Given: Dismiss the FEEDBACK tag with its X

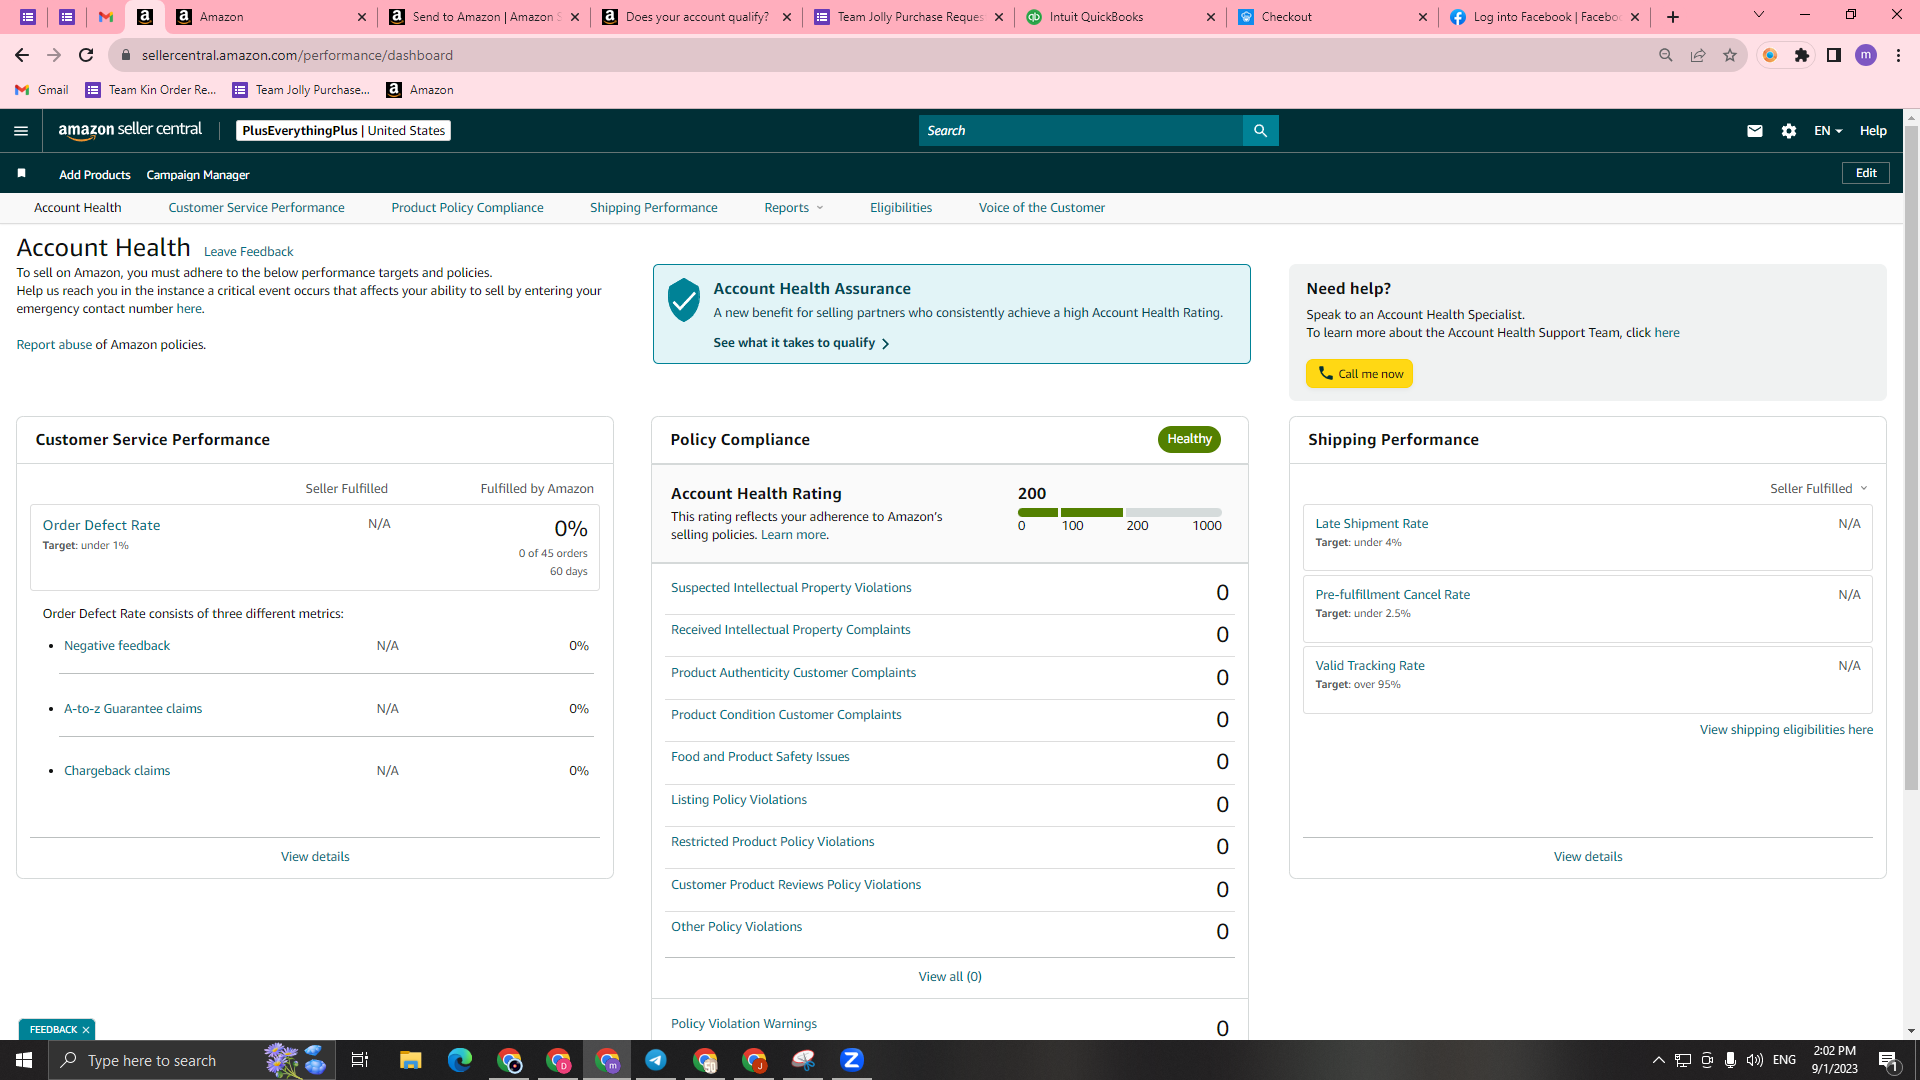Looking at the screenshot, I should coord(86,1030).
